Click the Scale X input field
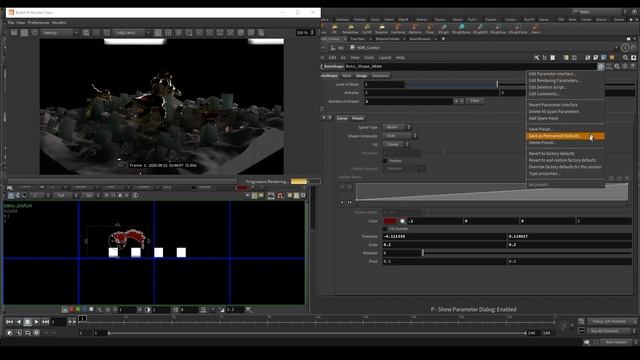Screen dimensions: 640x360 pyautogui.click(x=444, y=244)
